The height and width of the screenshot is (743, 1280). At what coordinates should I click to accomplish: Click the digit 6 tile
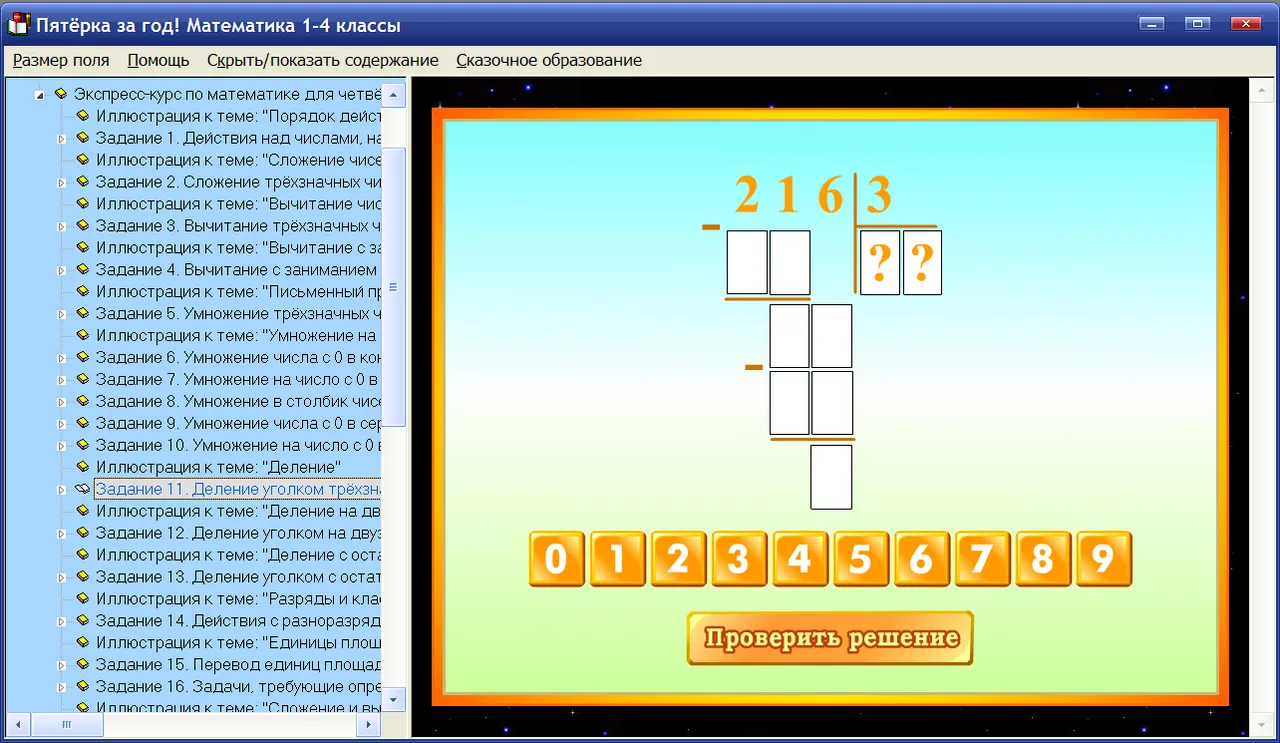coord(921,559)
